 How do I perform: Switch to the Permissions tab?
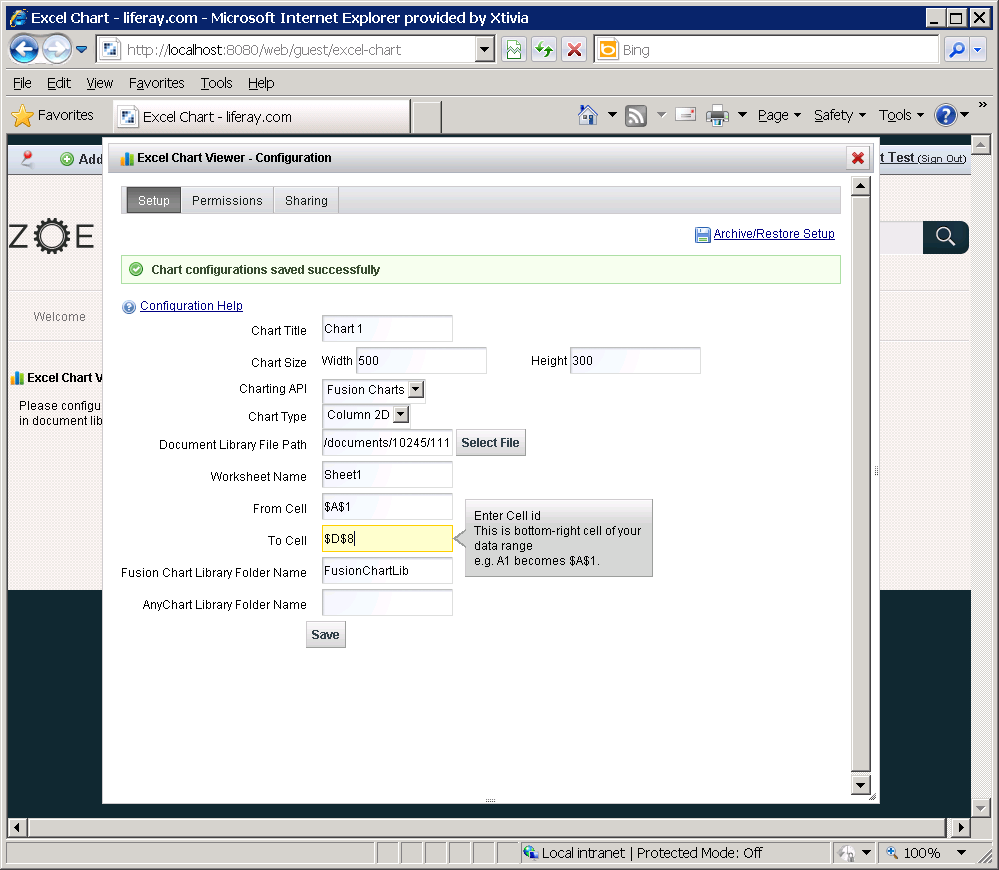227,201
